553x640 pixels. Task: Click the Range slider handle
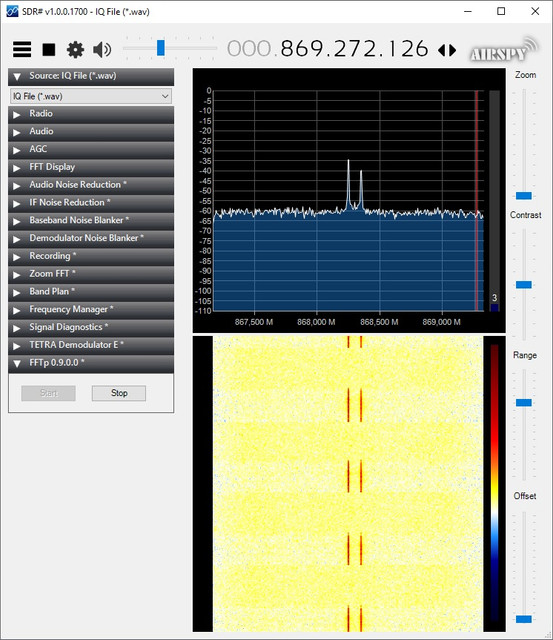(524, 403)
